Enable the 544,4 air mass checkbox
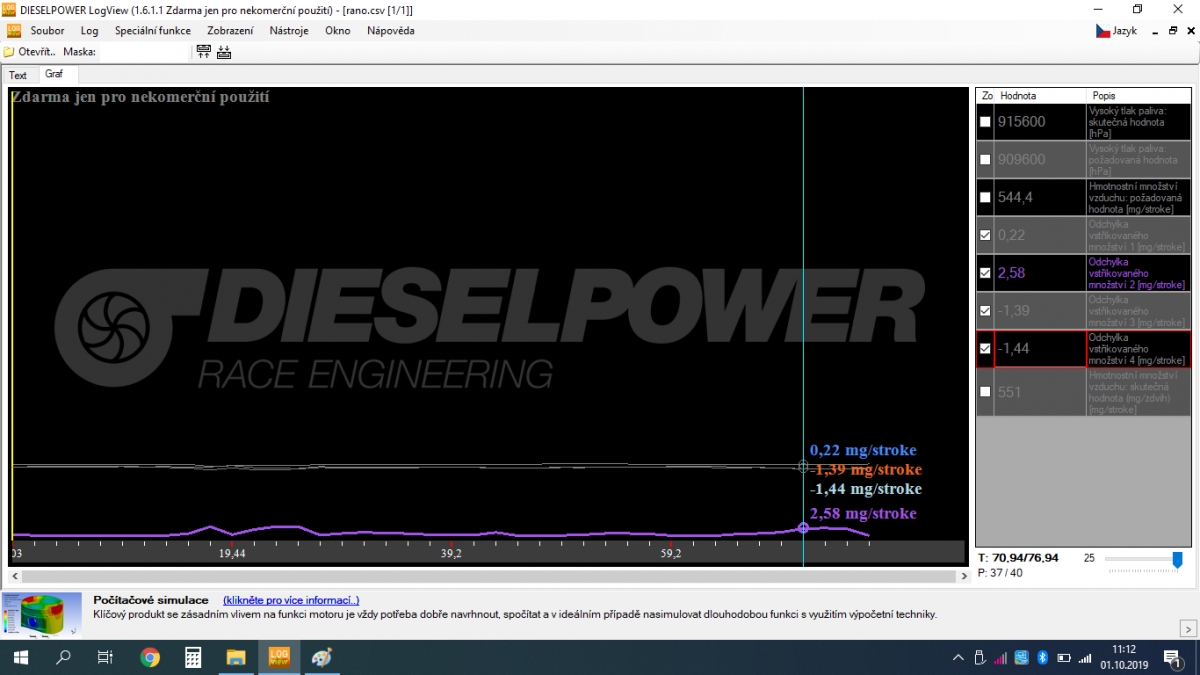 985,197
